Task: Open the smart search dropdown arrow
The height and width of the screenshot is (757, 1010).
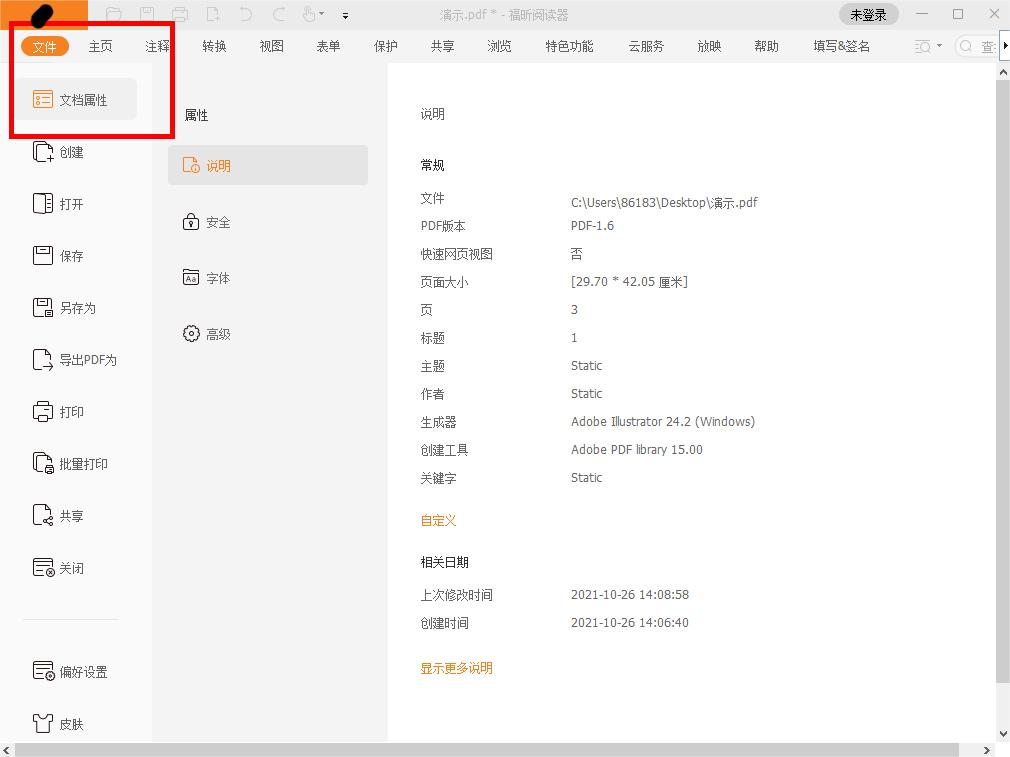Action: pyautogui.click(x=941, y=46)
